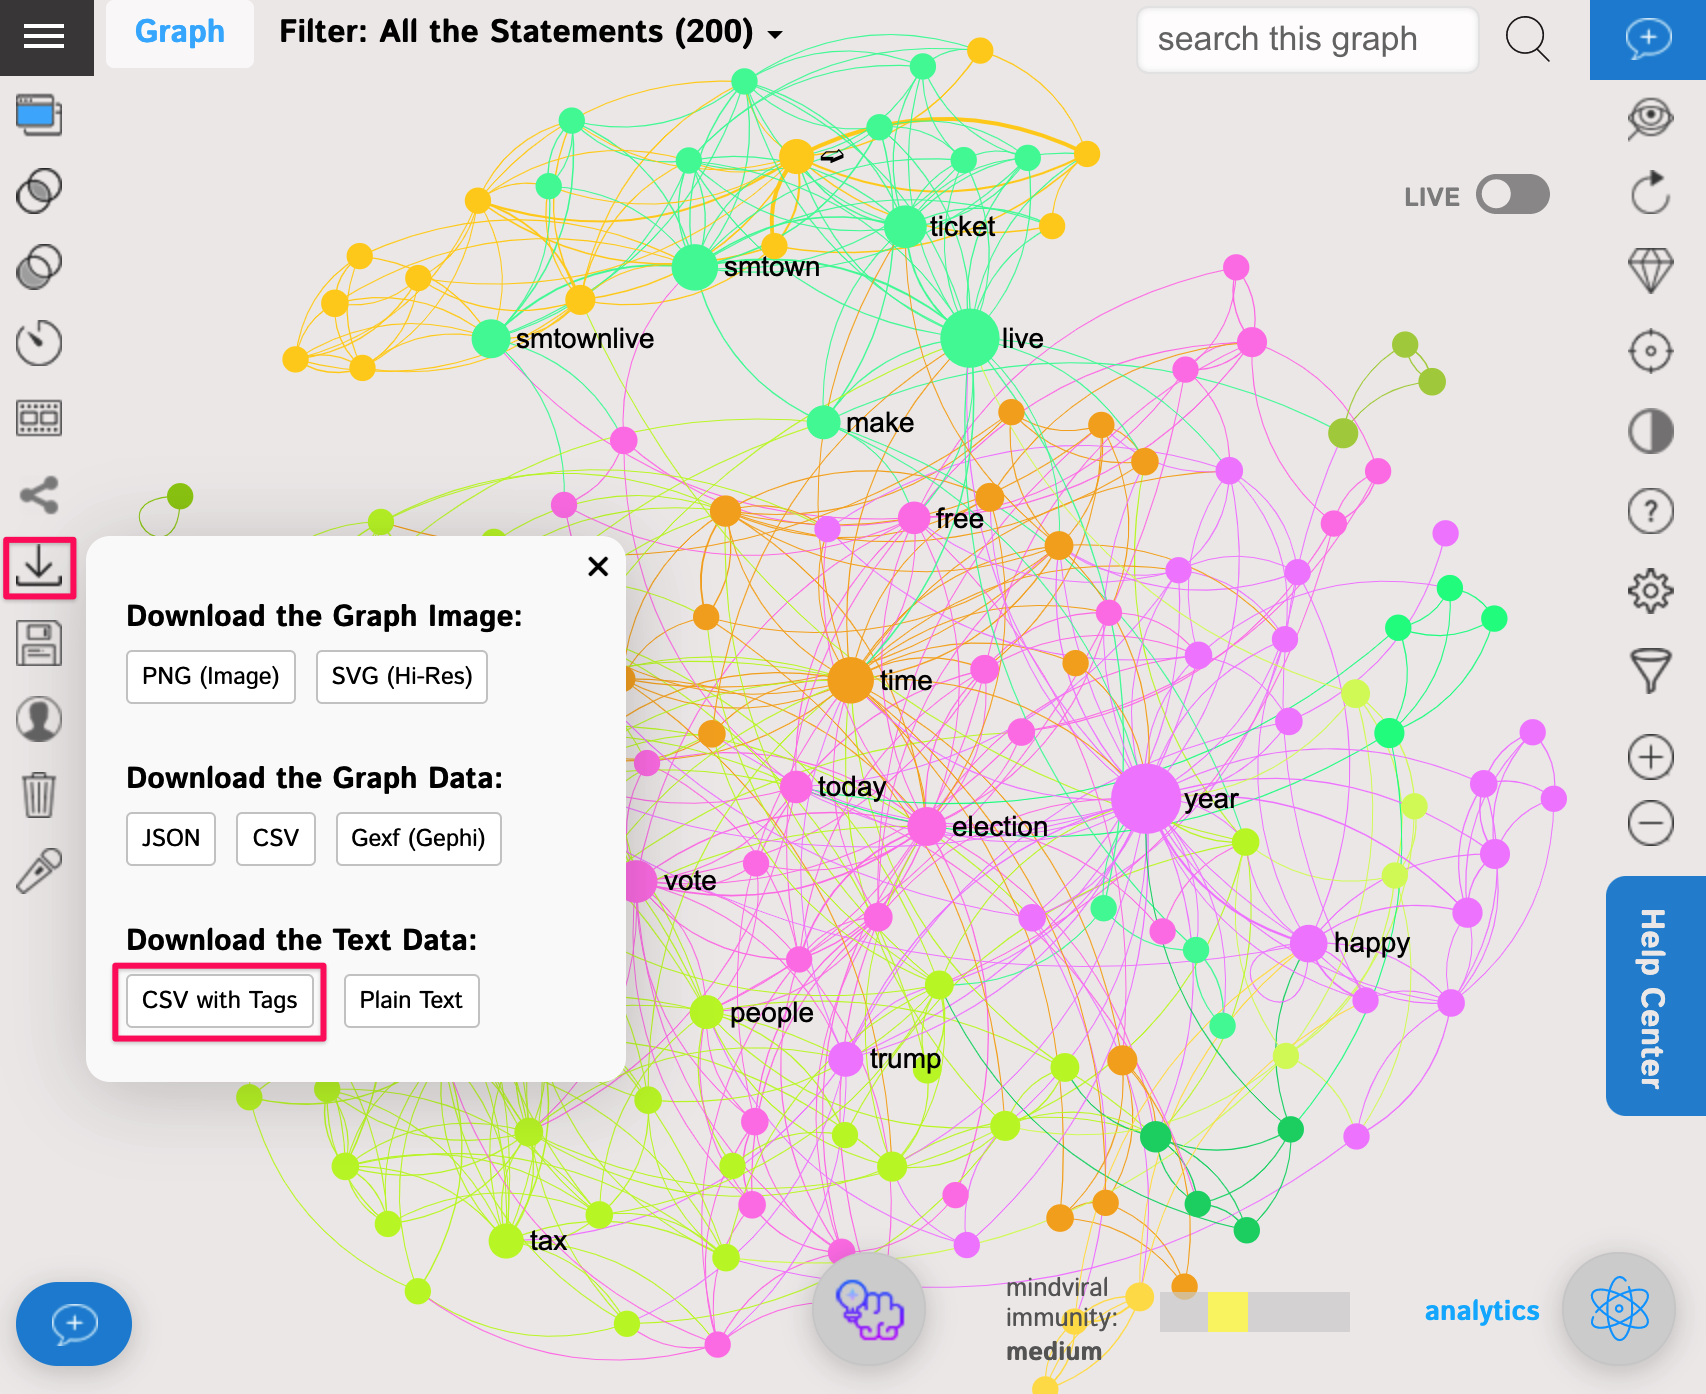Save the graph with the floppy disk icon

39,643
